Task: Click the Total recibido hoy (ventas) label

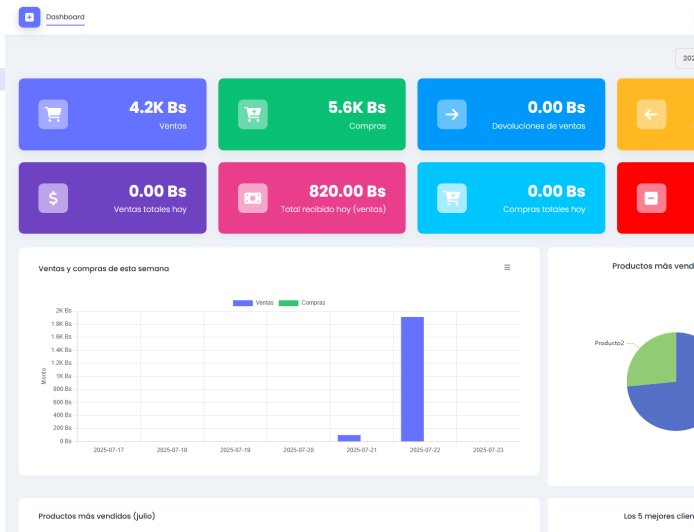Action: click(333, 209)
